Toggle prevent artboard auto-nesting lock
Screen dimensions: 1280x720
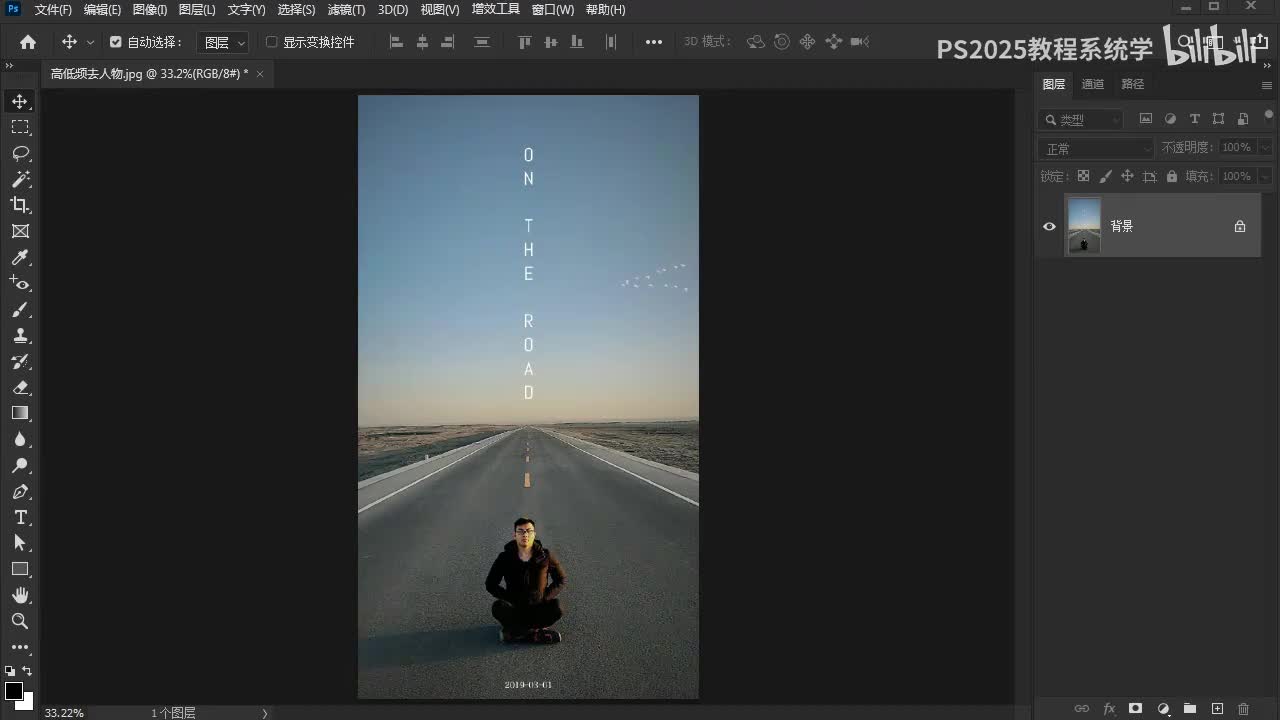1149,176
